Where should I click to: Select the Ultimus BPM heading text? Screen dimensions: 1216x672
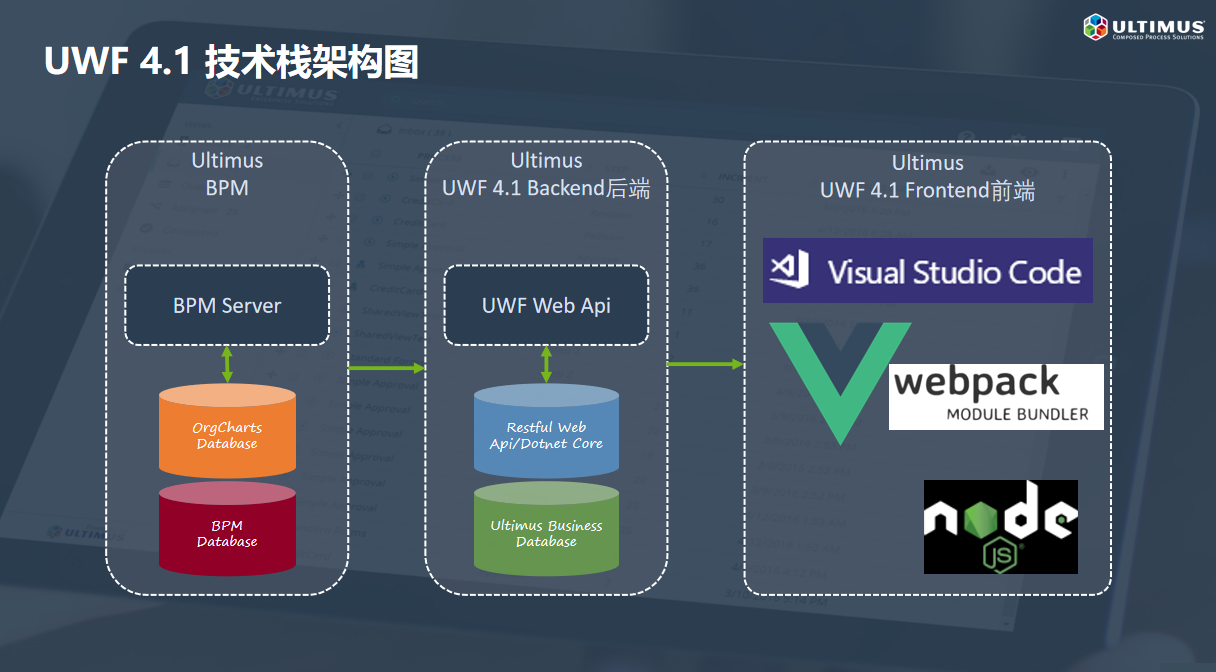point(227,174)
